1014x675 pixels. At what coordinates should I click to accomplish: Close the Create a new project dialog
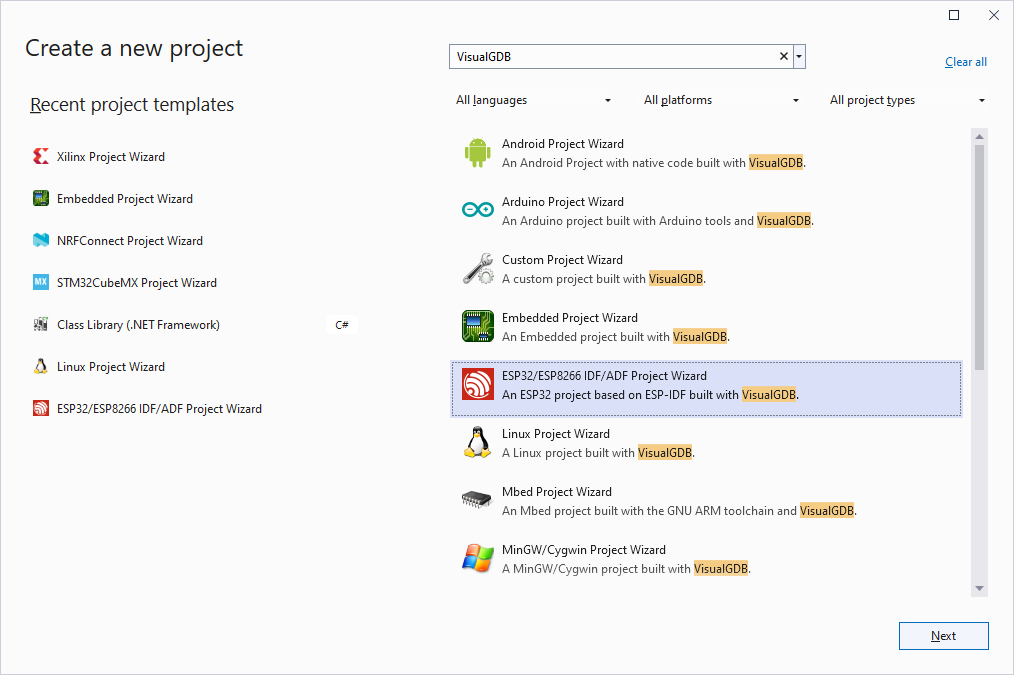coord(994,15)
